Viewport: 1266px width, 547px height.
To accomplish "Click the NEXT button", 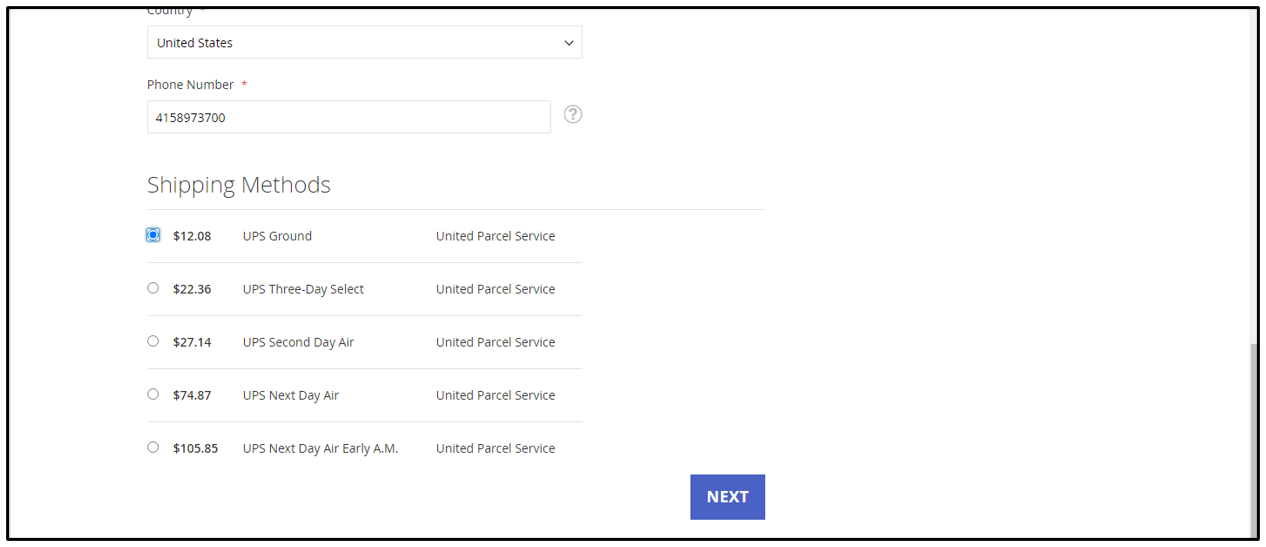I will pos(727,497).
